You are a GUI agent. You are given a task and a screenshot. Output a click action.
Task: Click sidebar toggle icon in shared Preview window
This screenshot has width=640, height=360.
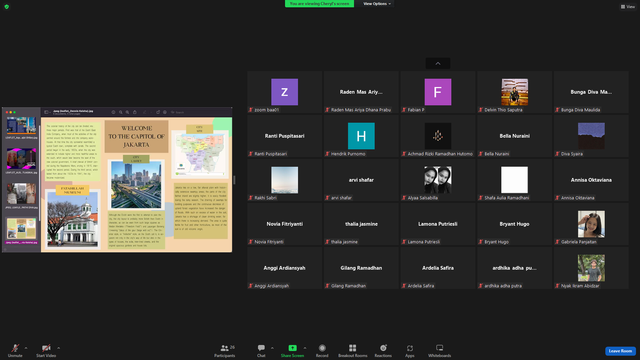point(47,112)
